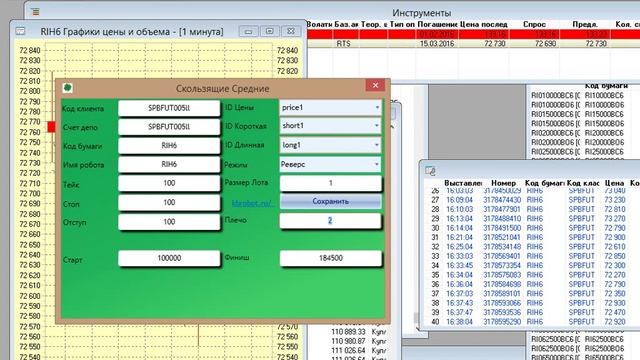This screenshot has height=360, width=640.
Task: Click the Счет депо input field
Action: click(x=169, y=127)
